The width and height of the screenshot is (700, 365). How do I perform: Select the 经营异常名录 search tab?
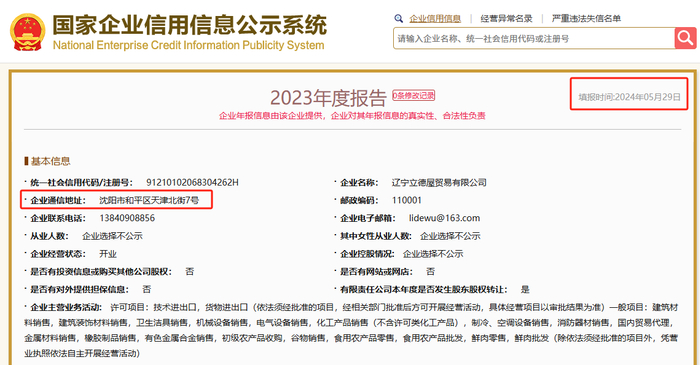(506, 18)
